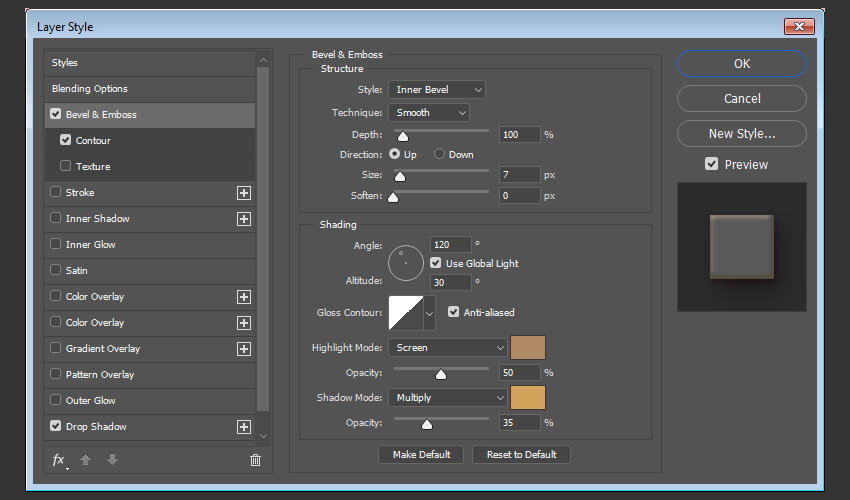This screenshot has height=500, width=850.
Task: Open the Style dropdown showing Inner Bevel
Action: [437, 90]
